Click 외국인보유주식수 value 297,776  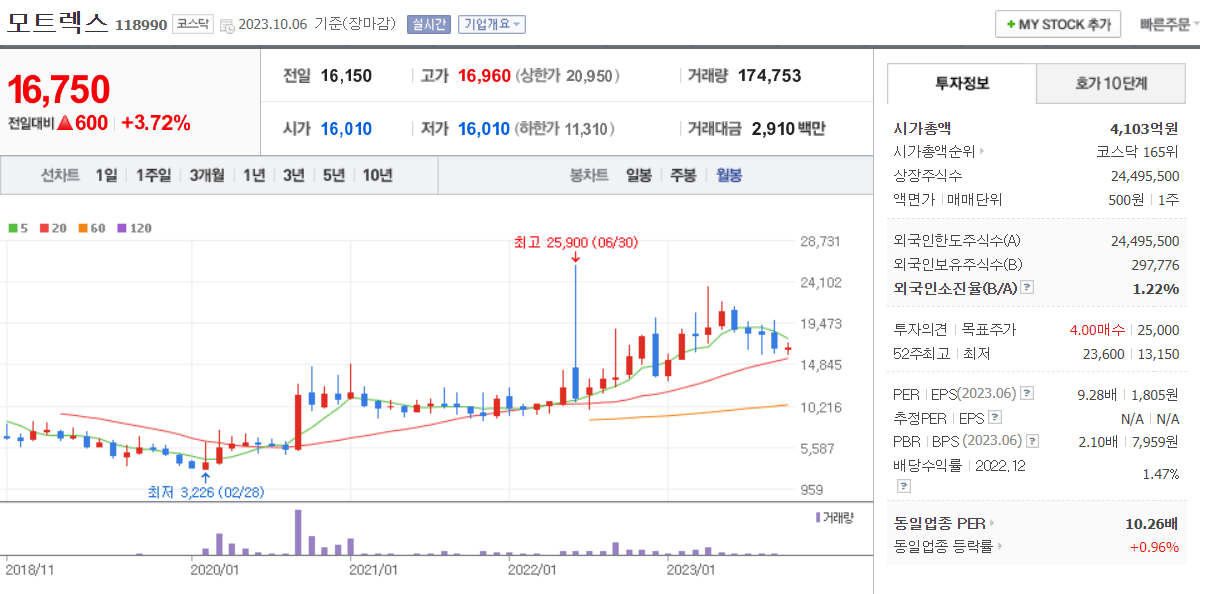[x=1155, y=265]
